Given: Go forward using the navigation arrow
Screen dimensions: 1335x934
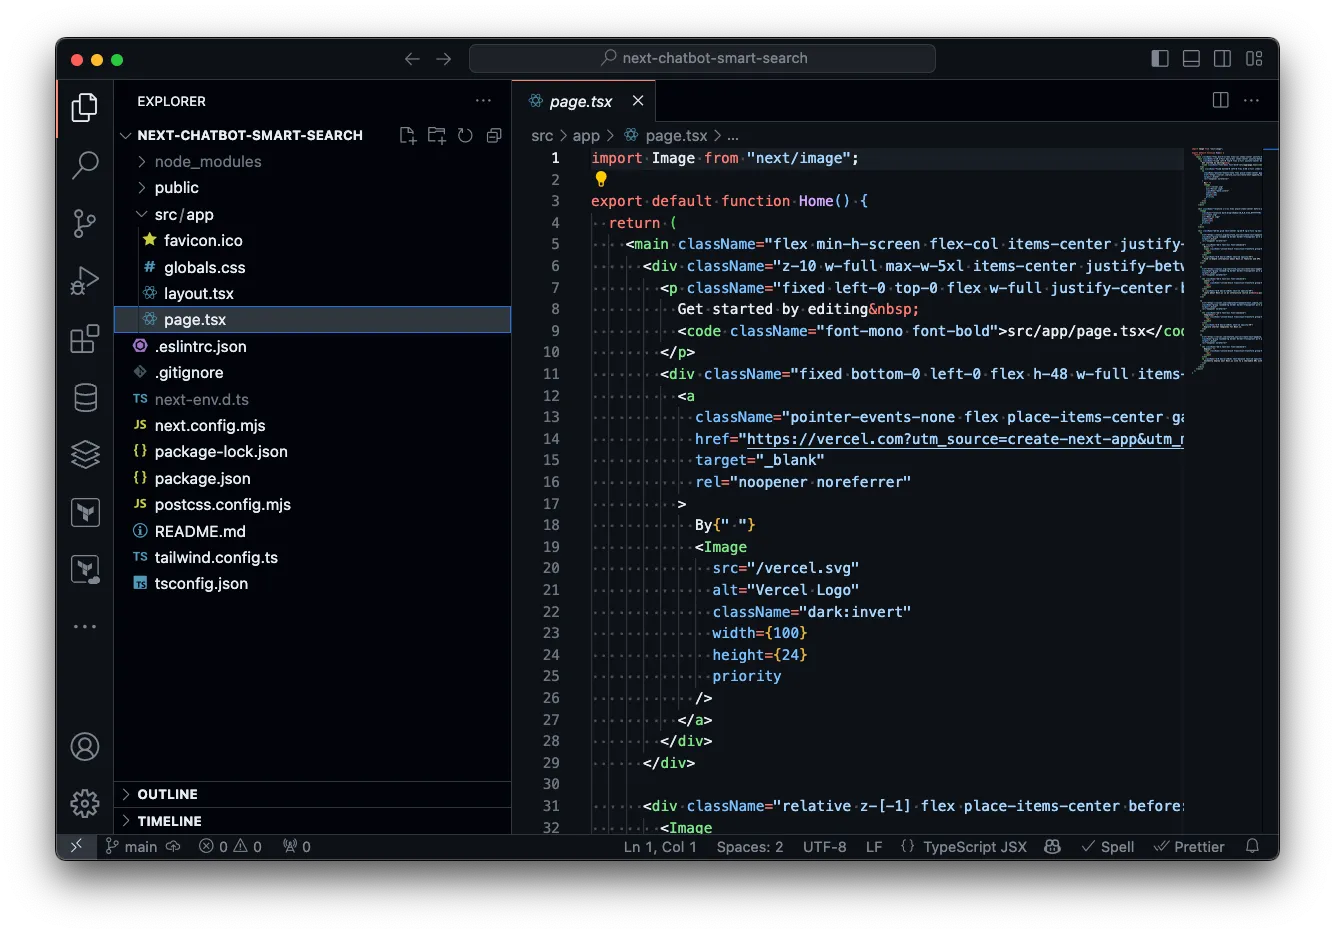Looking at the screenshot, I should pos(444,59).
